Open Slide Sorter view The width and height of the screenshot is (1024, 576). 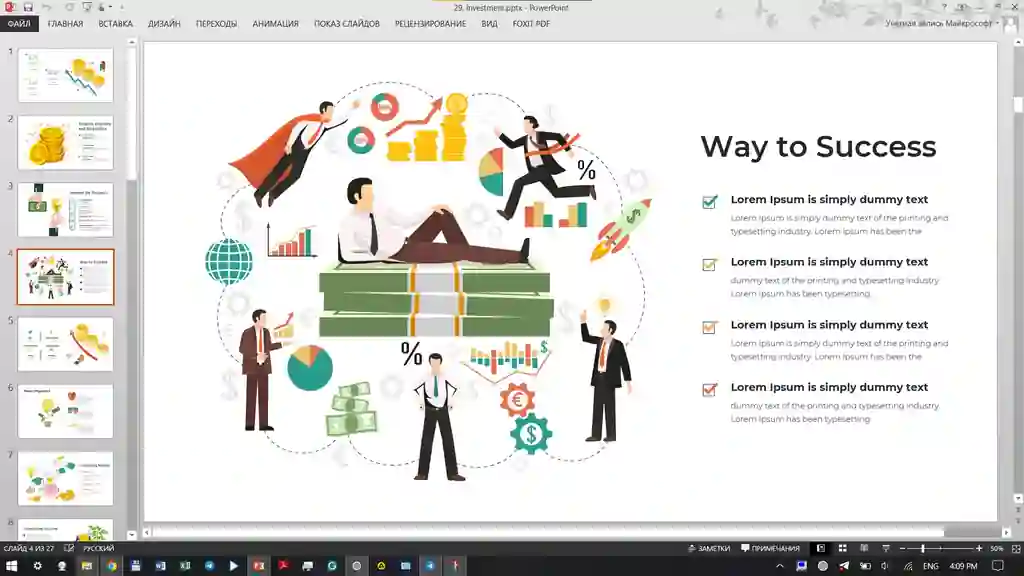click(x=843, y=548)
